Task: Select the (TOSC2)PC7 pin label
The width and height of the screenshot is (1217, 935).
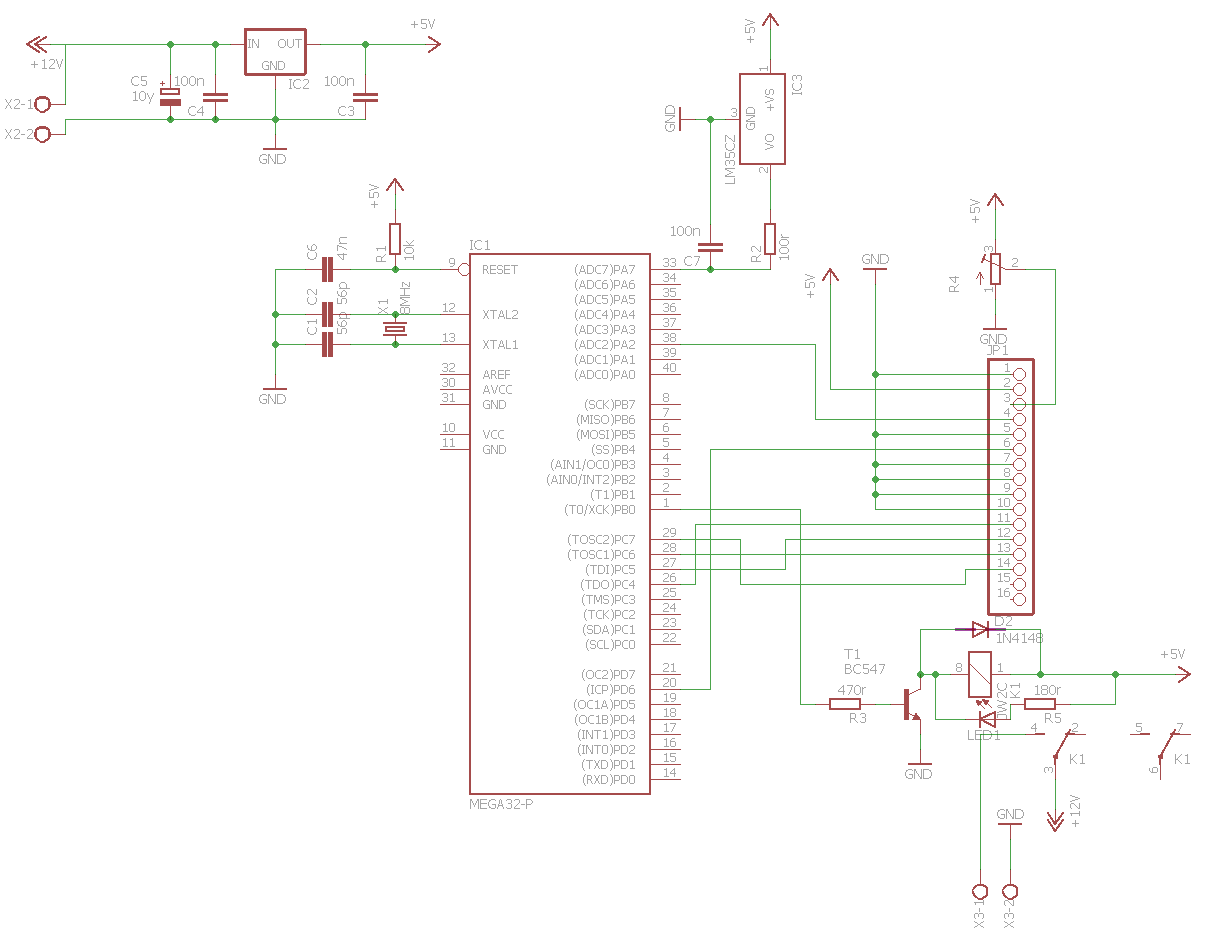Action: pos(601,540)
